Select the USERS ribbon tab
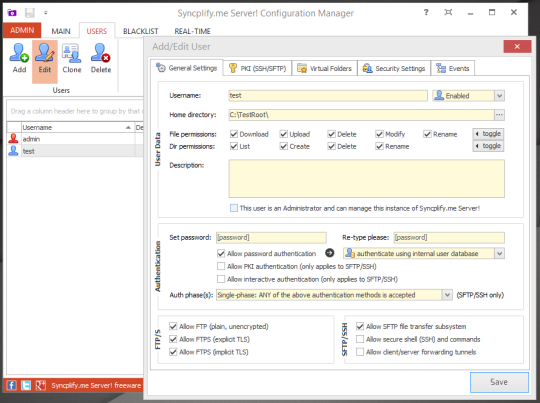The width and height of the screenshot is (540, 403). point(97,31)
